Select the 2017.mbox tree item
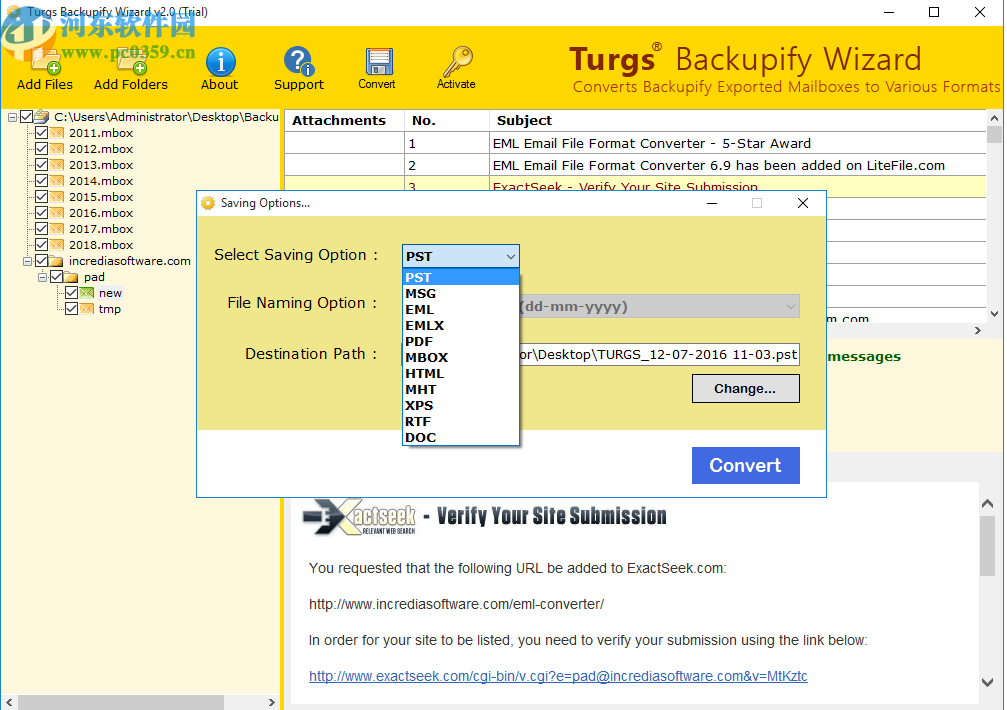1007x710 pixels. tap(101, 229)
